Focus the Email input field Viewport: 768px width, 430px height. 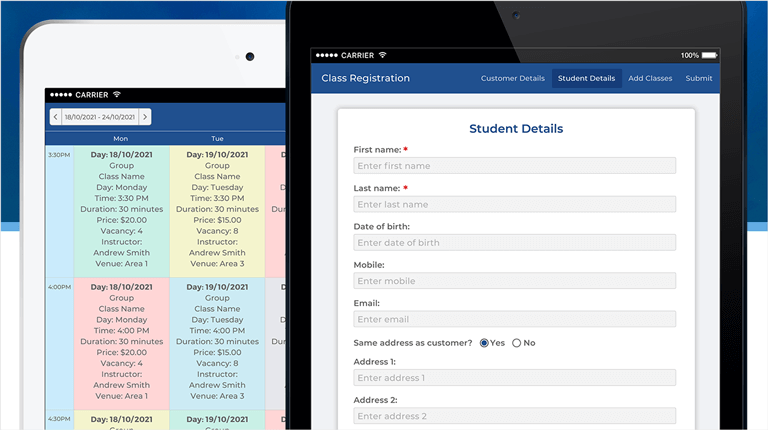pyautogui.click(x=514, y=319)
